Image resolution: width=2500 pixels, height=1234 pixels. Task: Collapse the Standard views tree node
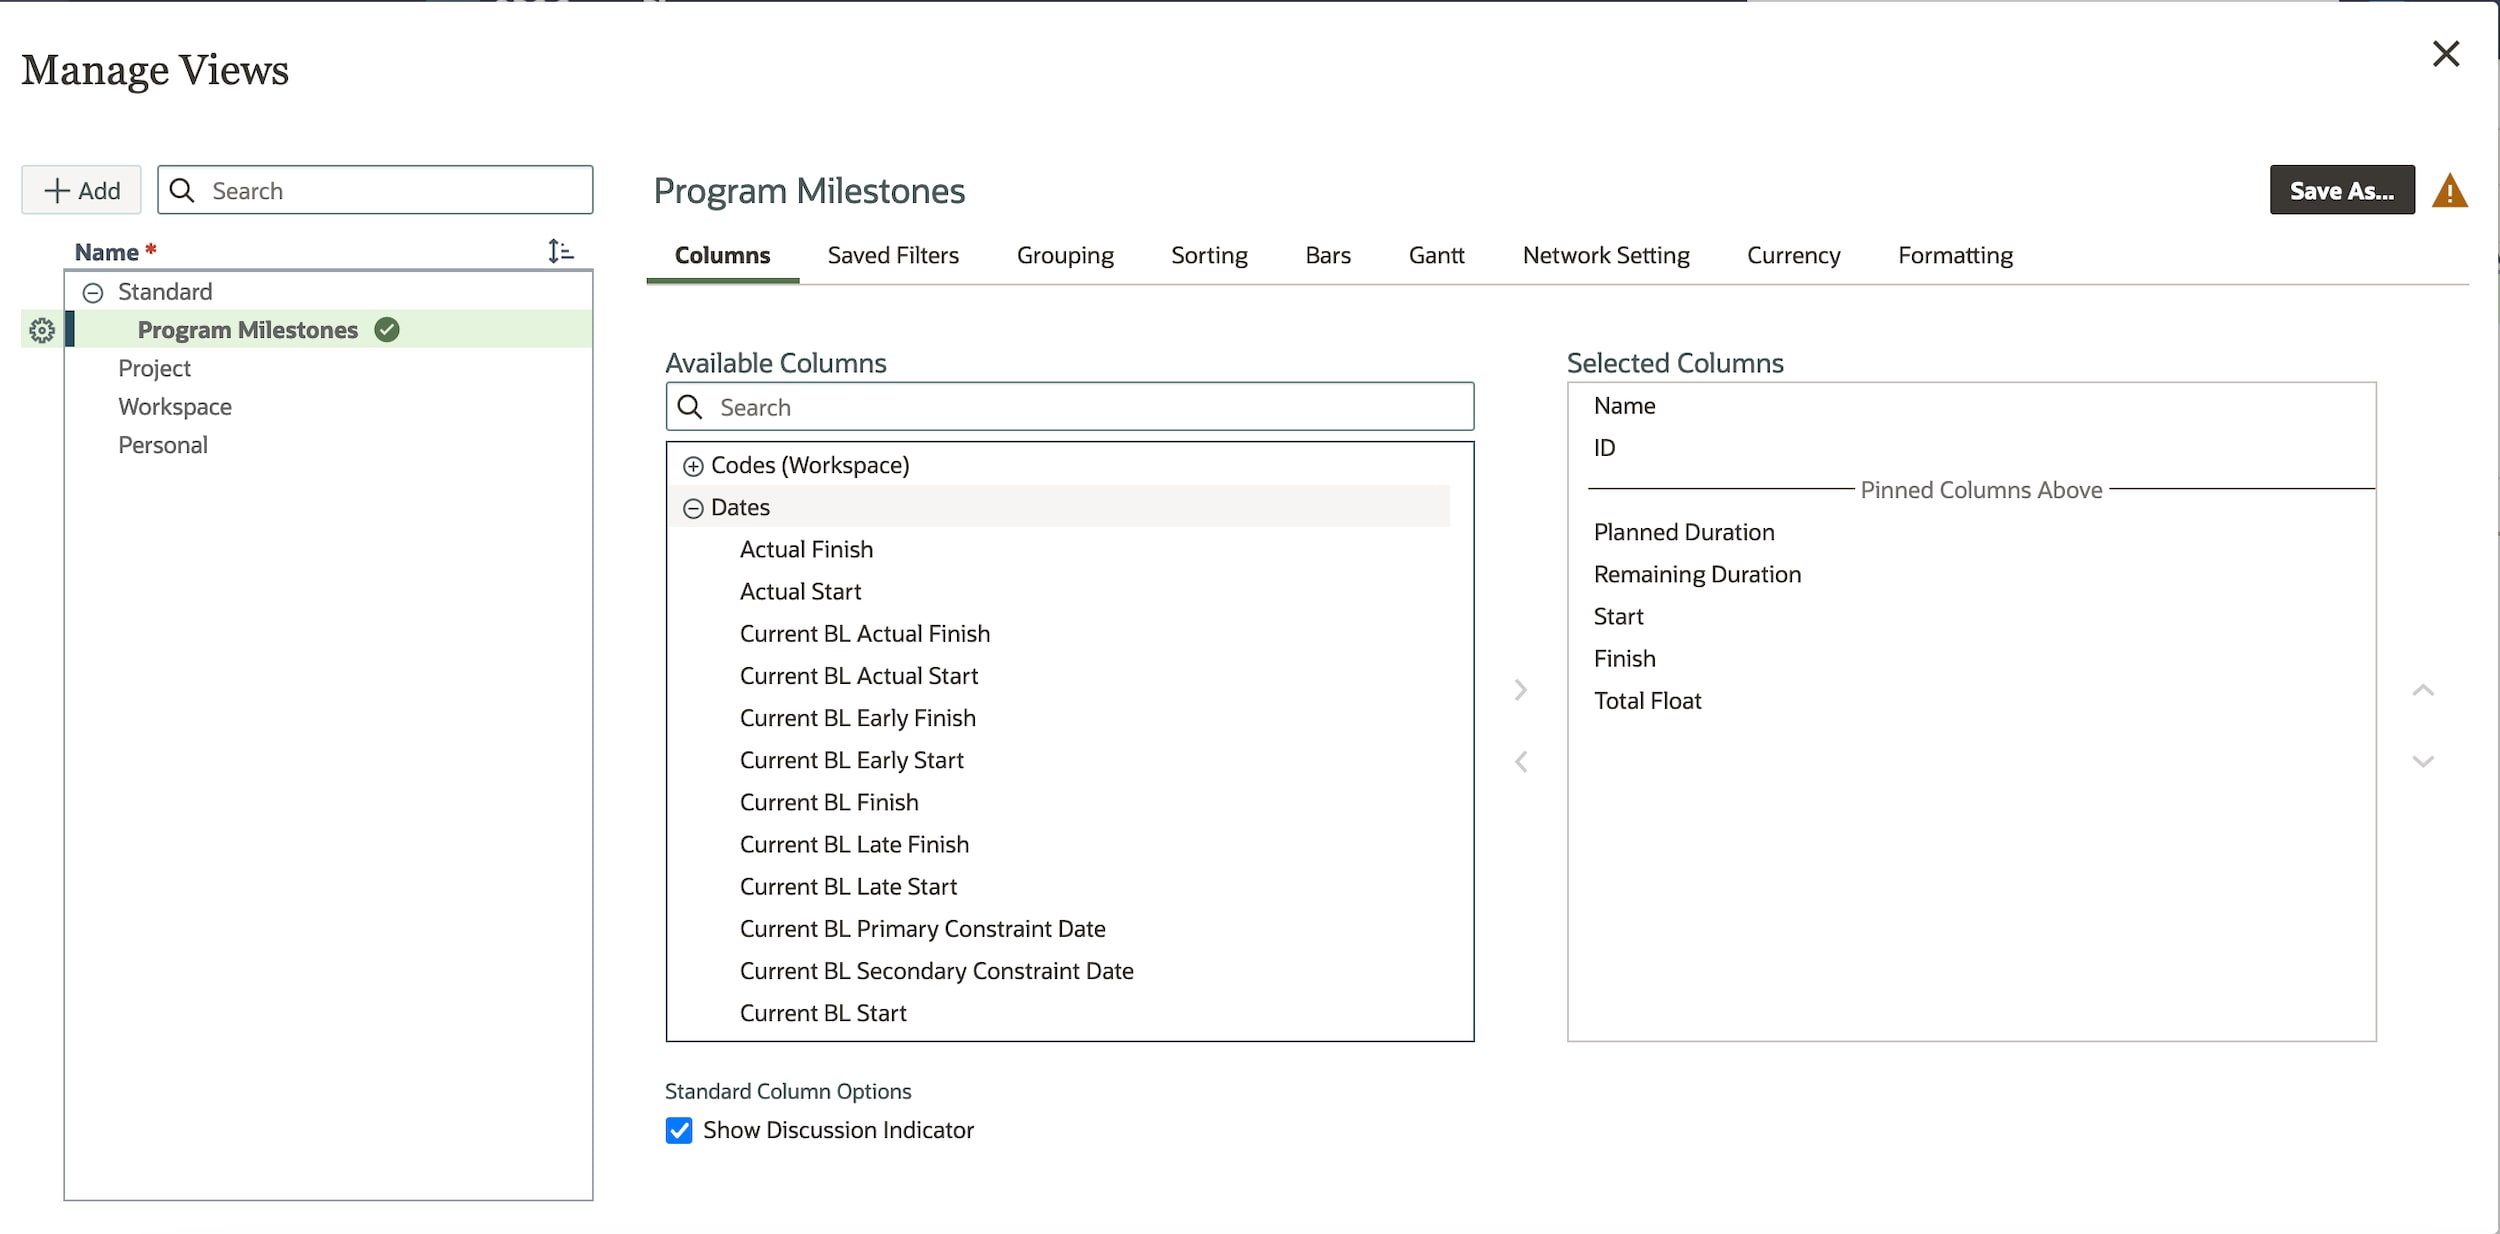[x=93, y=292]
